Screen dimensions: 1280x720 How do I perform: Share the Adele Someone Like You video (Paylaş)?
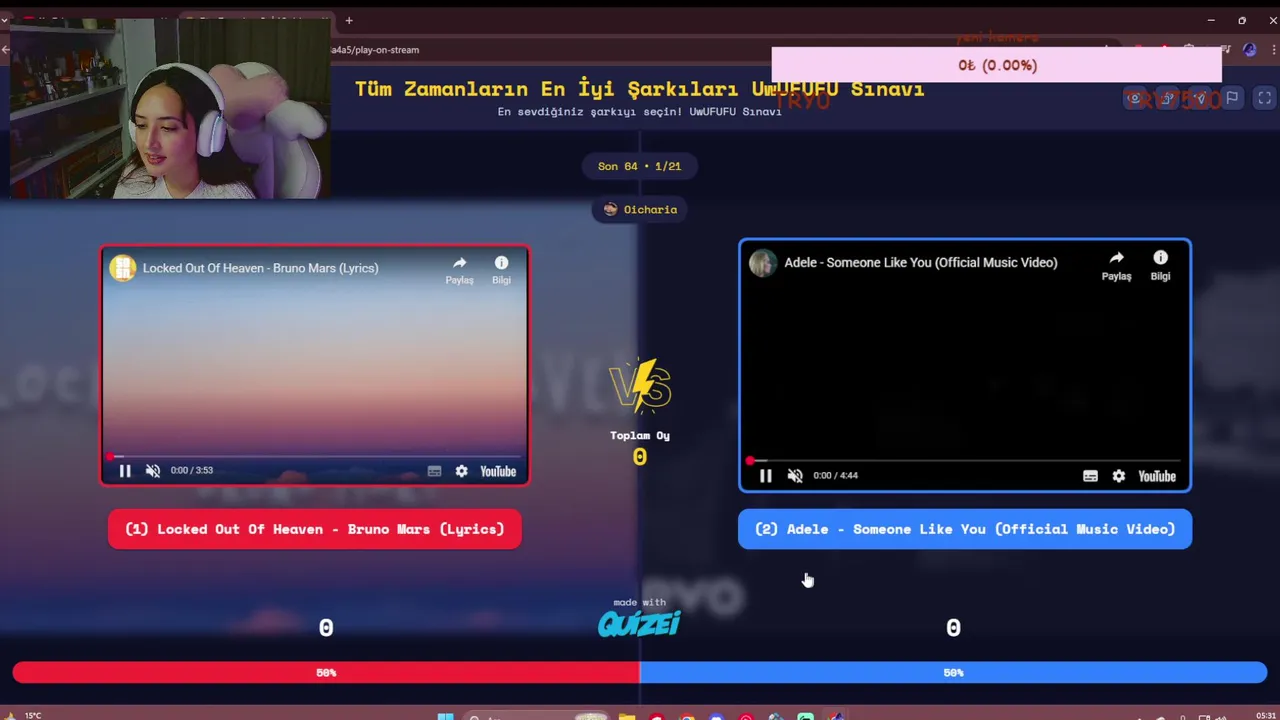pos(1116,265)
